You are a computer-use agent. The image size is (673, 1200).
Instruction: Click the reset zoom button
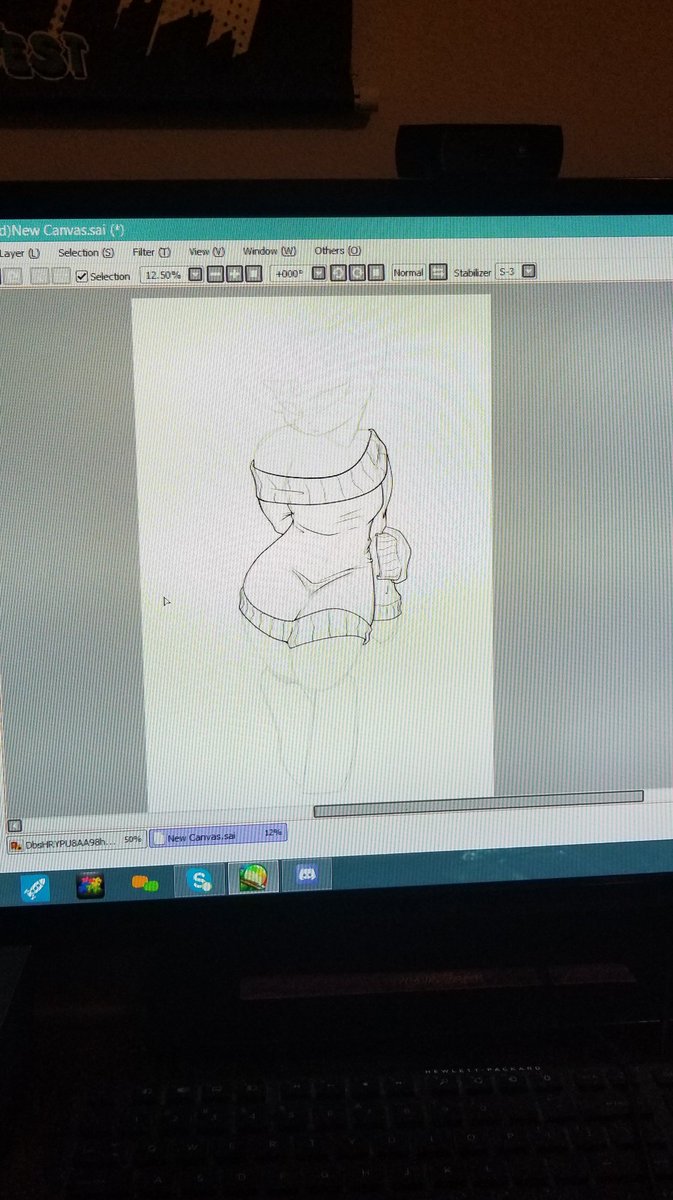254,274
